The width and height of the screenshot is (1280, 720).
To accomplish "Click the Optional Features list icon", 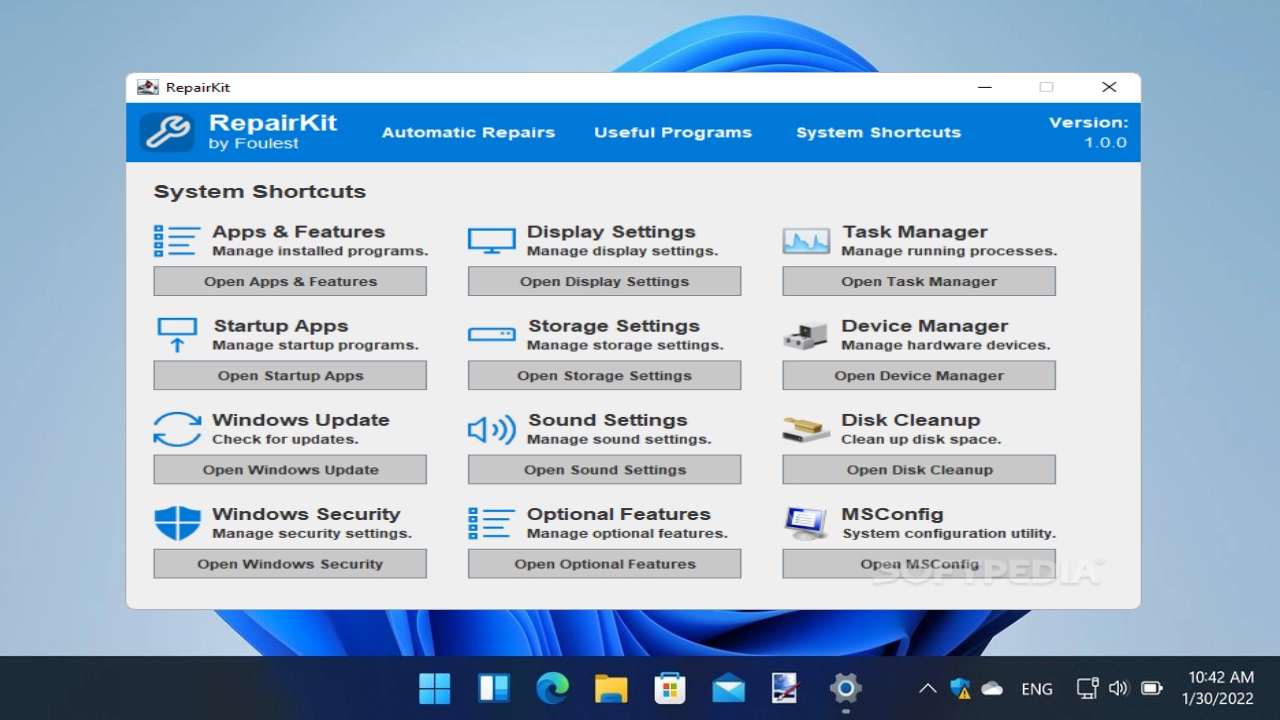I will (x=491, y=523).
